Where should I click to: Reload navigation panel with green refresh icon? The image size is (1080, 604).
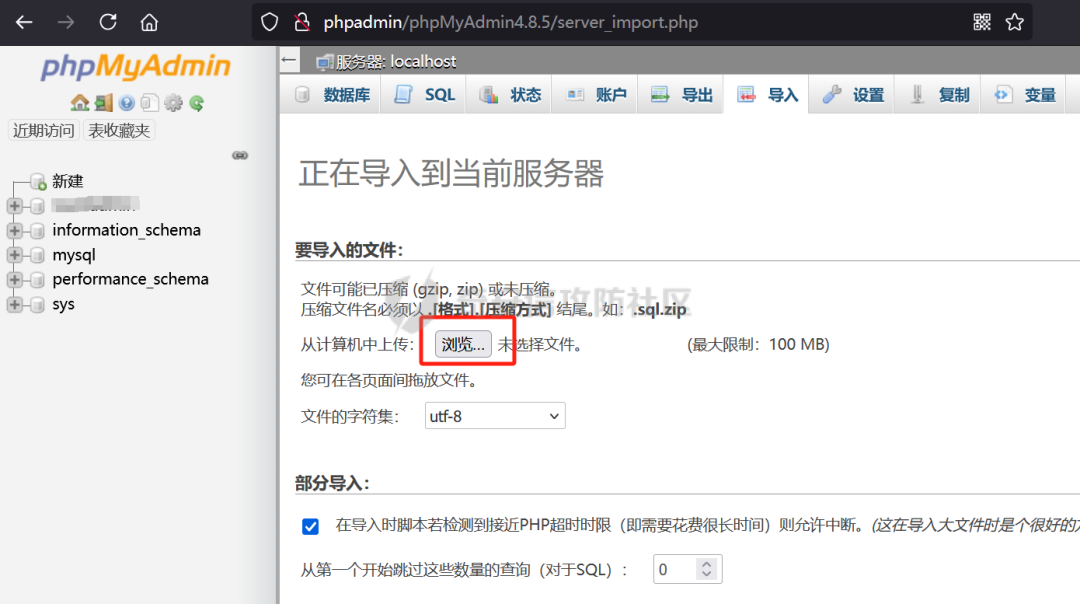[x=197, y=103]
